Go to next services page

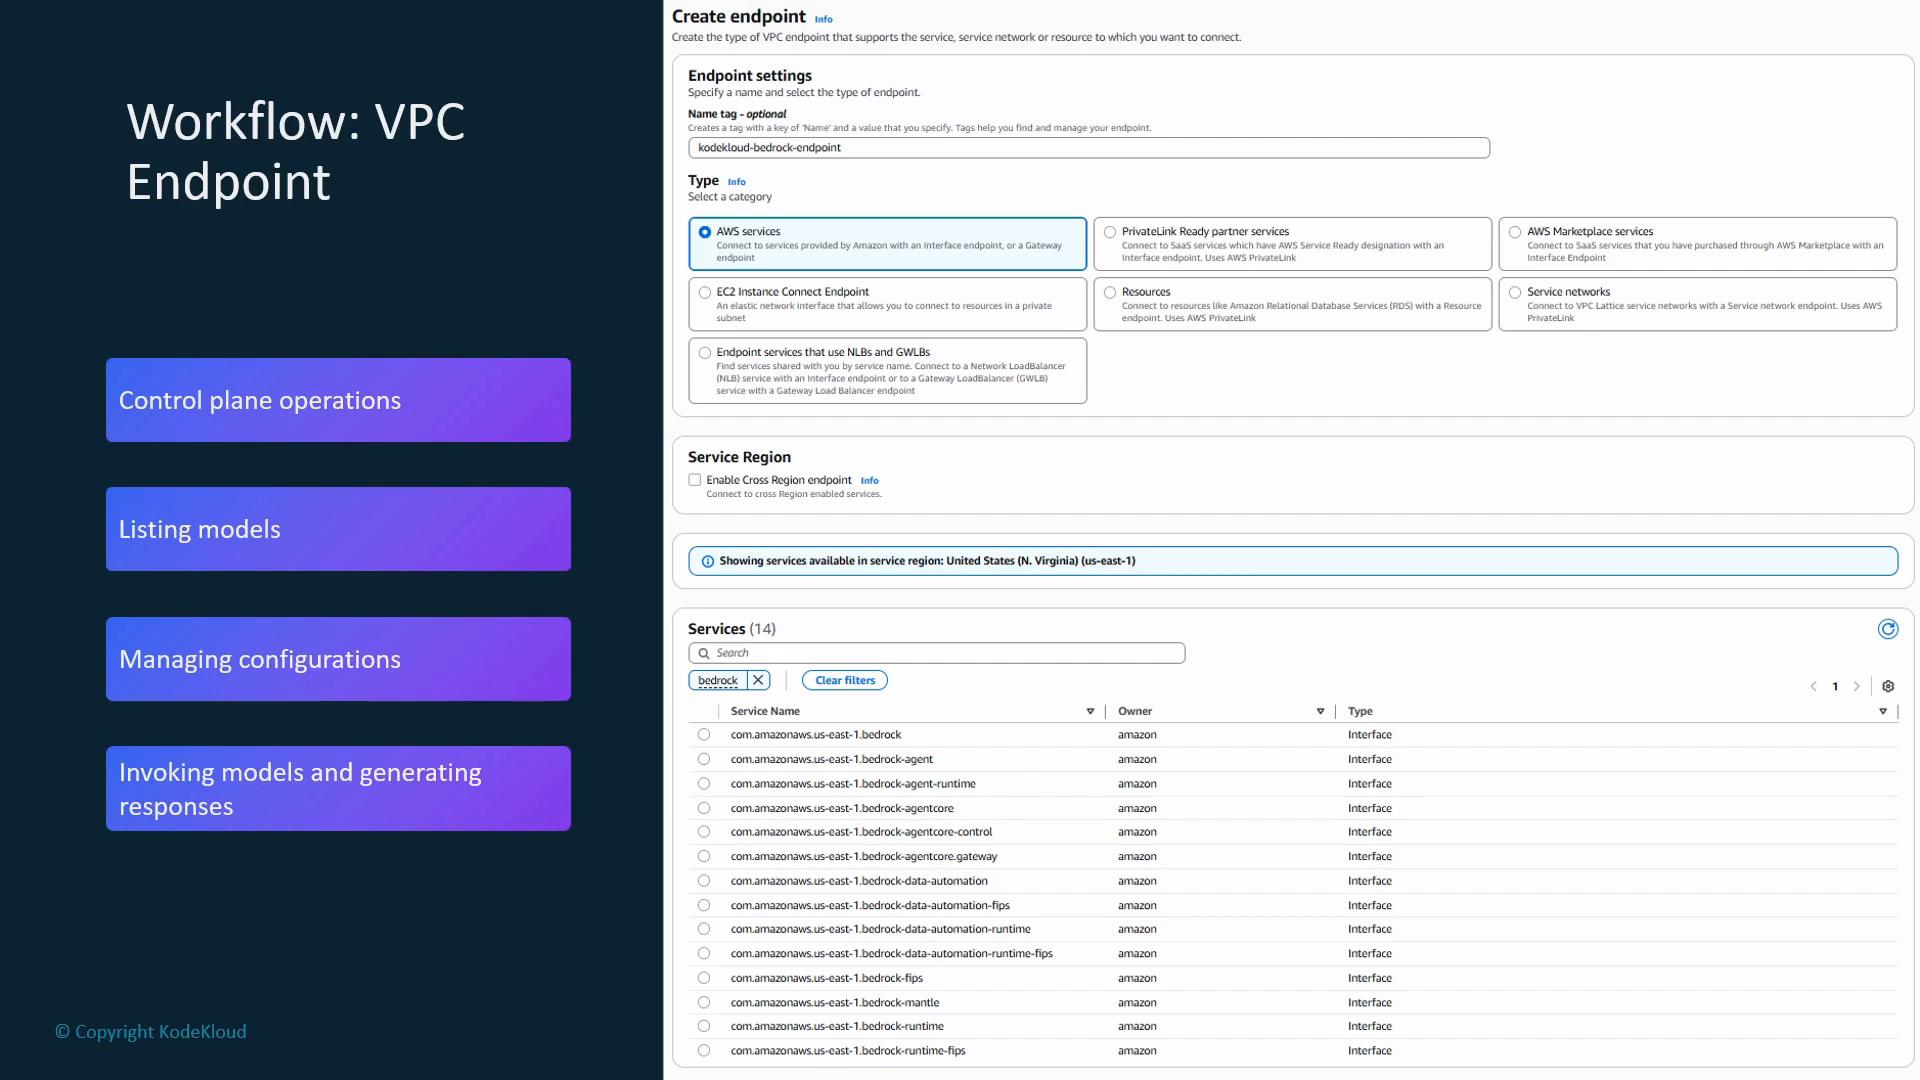point(1857,686)
